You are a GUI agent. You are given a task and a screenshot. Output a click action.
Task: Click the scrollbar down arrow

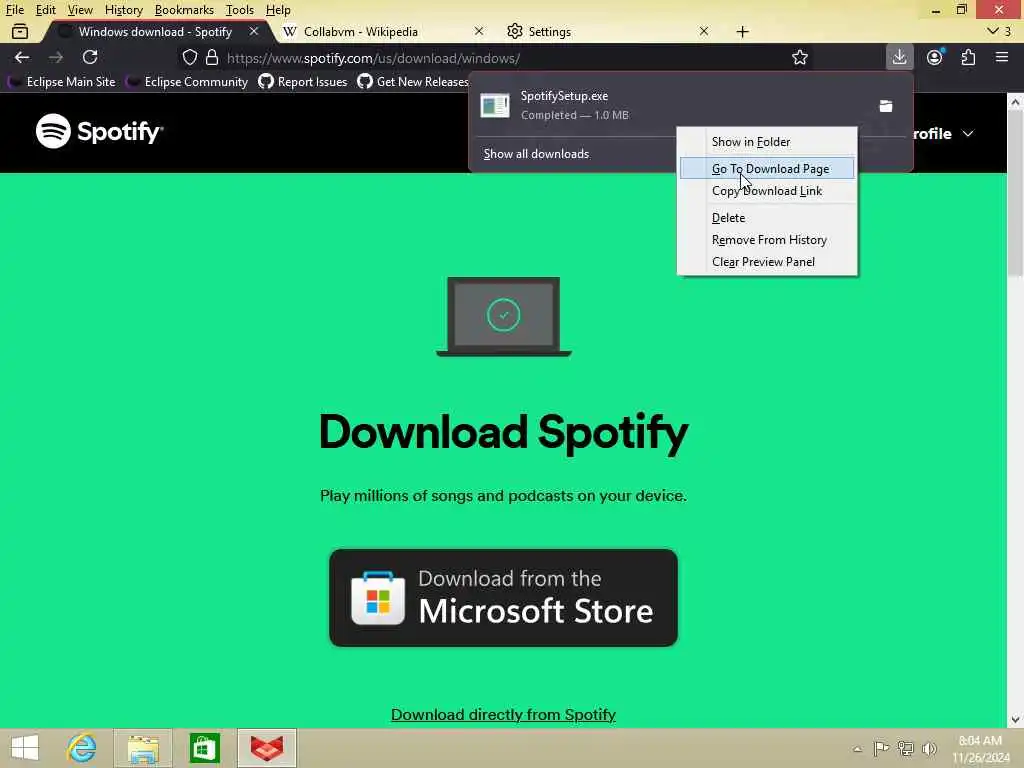[x=1015, y=720]
